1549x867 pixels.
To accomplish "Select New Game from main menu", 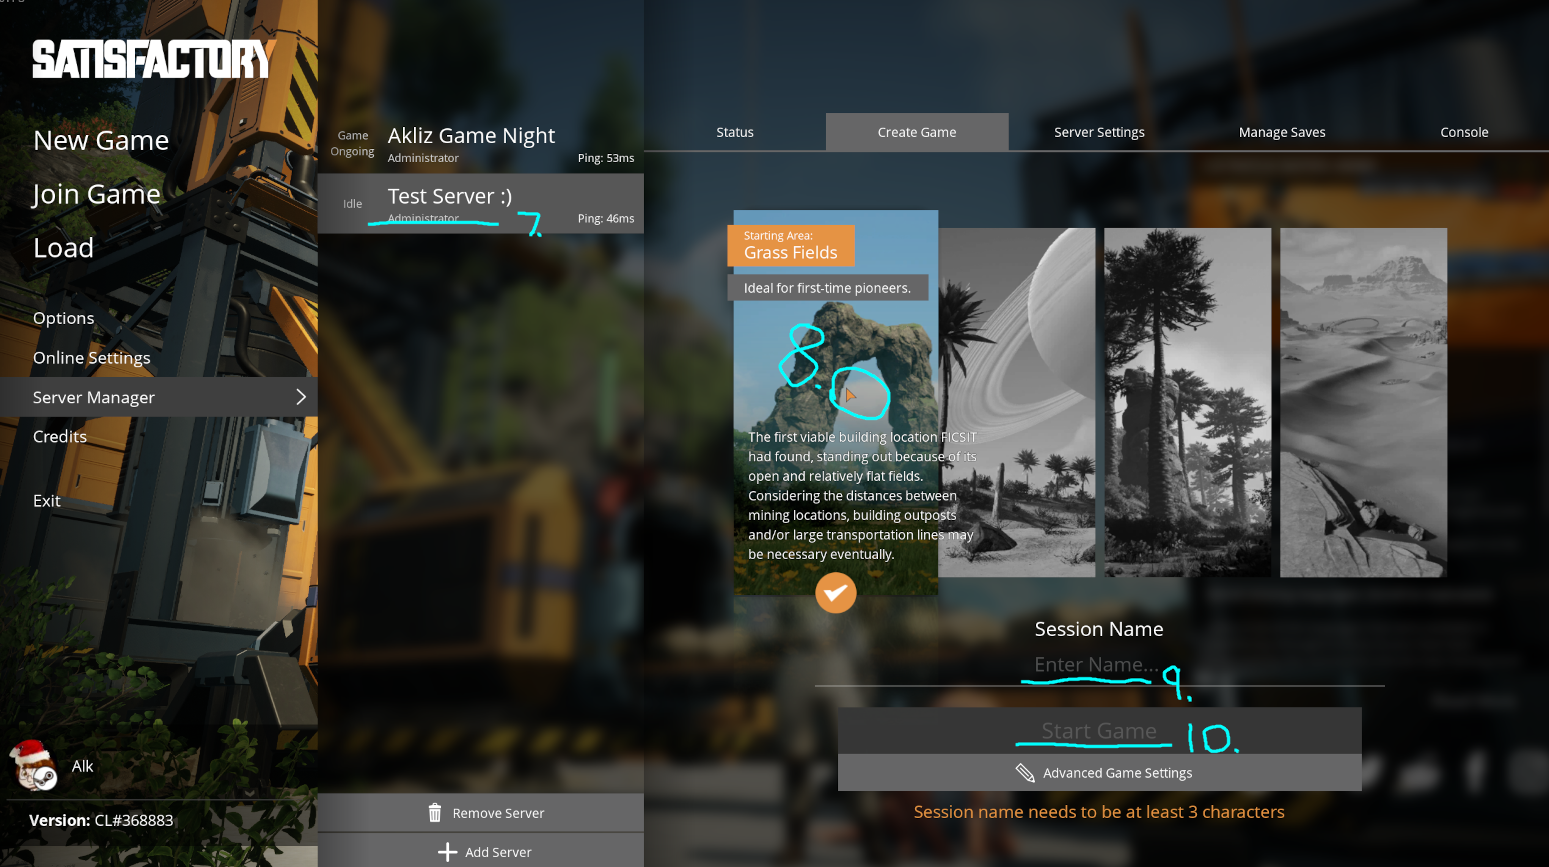I will pos(101,141).
